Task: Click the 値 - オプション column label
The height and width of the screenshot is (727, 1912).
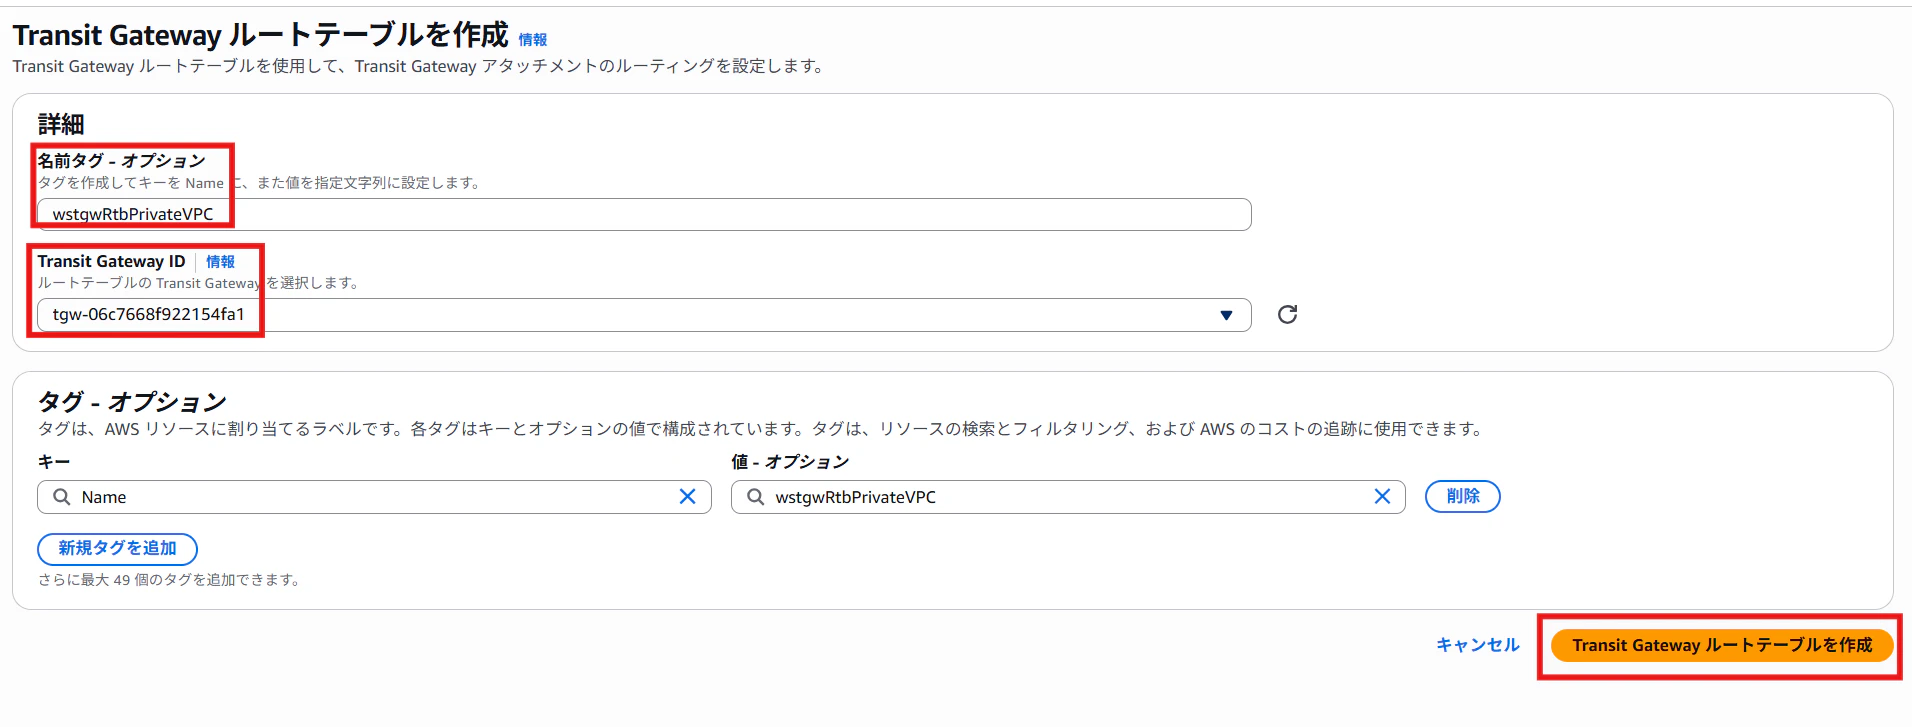Action: [x=790, y=462]
